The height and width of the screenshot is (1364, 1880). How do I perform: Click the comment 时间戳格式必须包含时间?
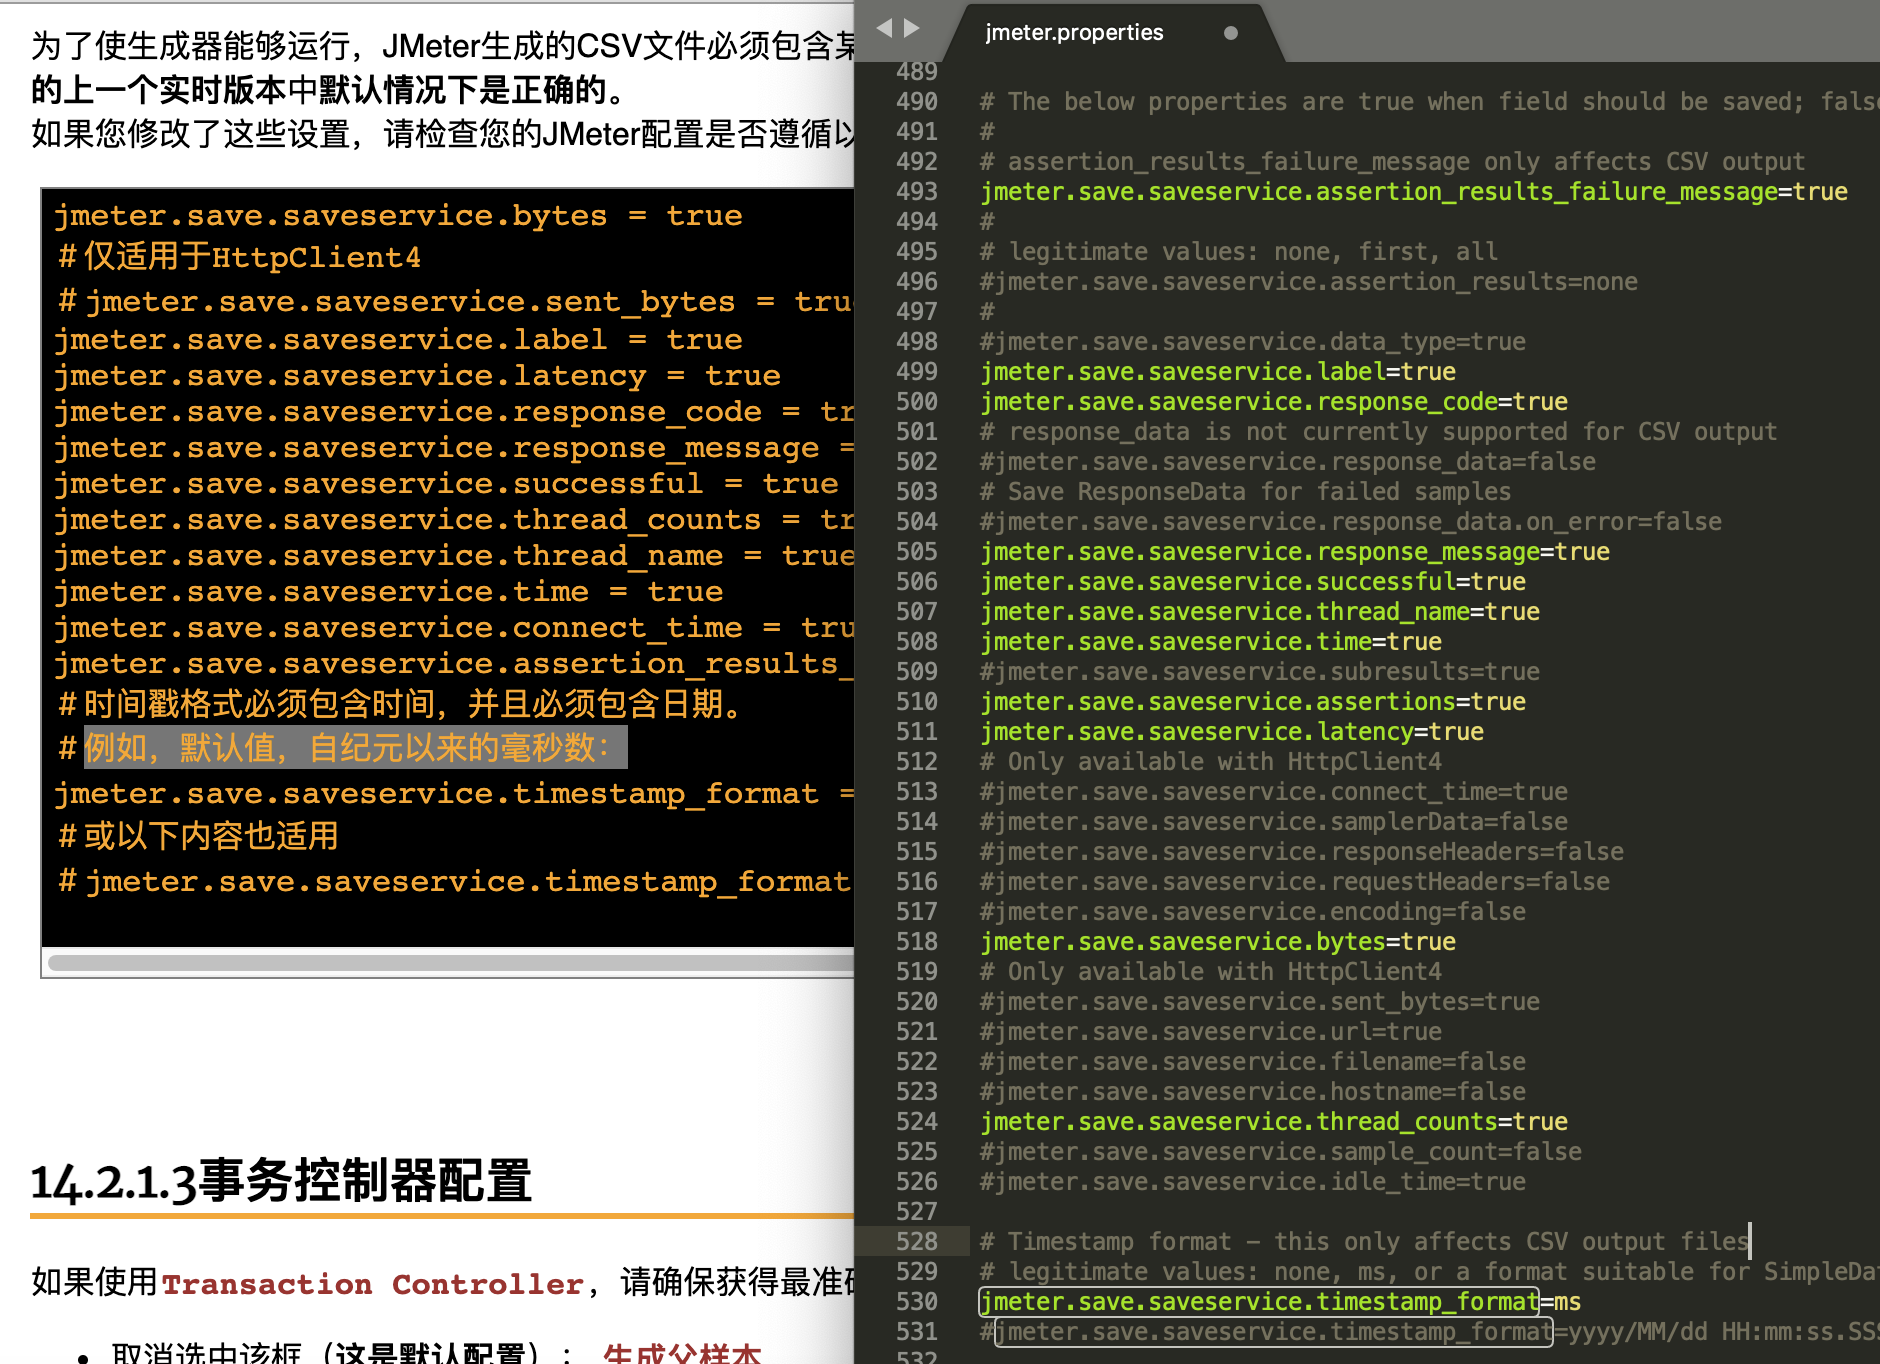(x=400, y=704)
